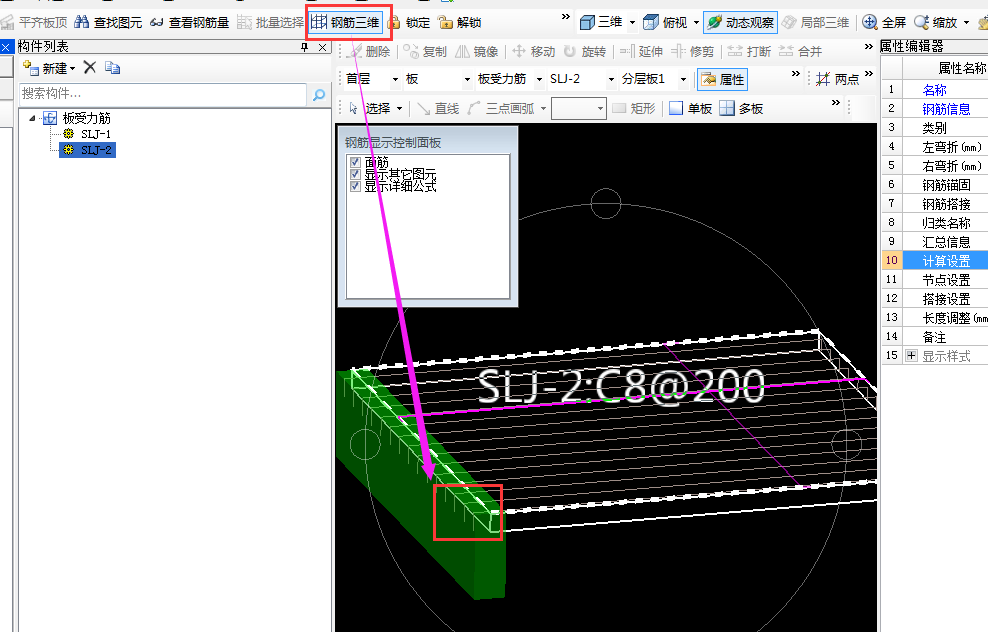
Task: Click the 缩放 zoom tool
Action: [936, 23]
